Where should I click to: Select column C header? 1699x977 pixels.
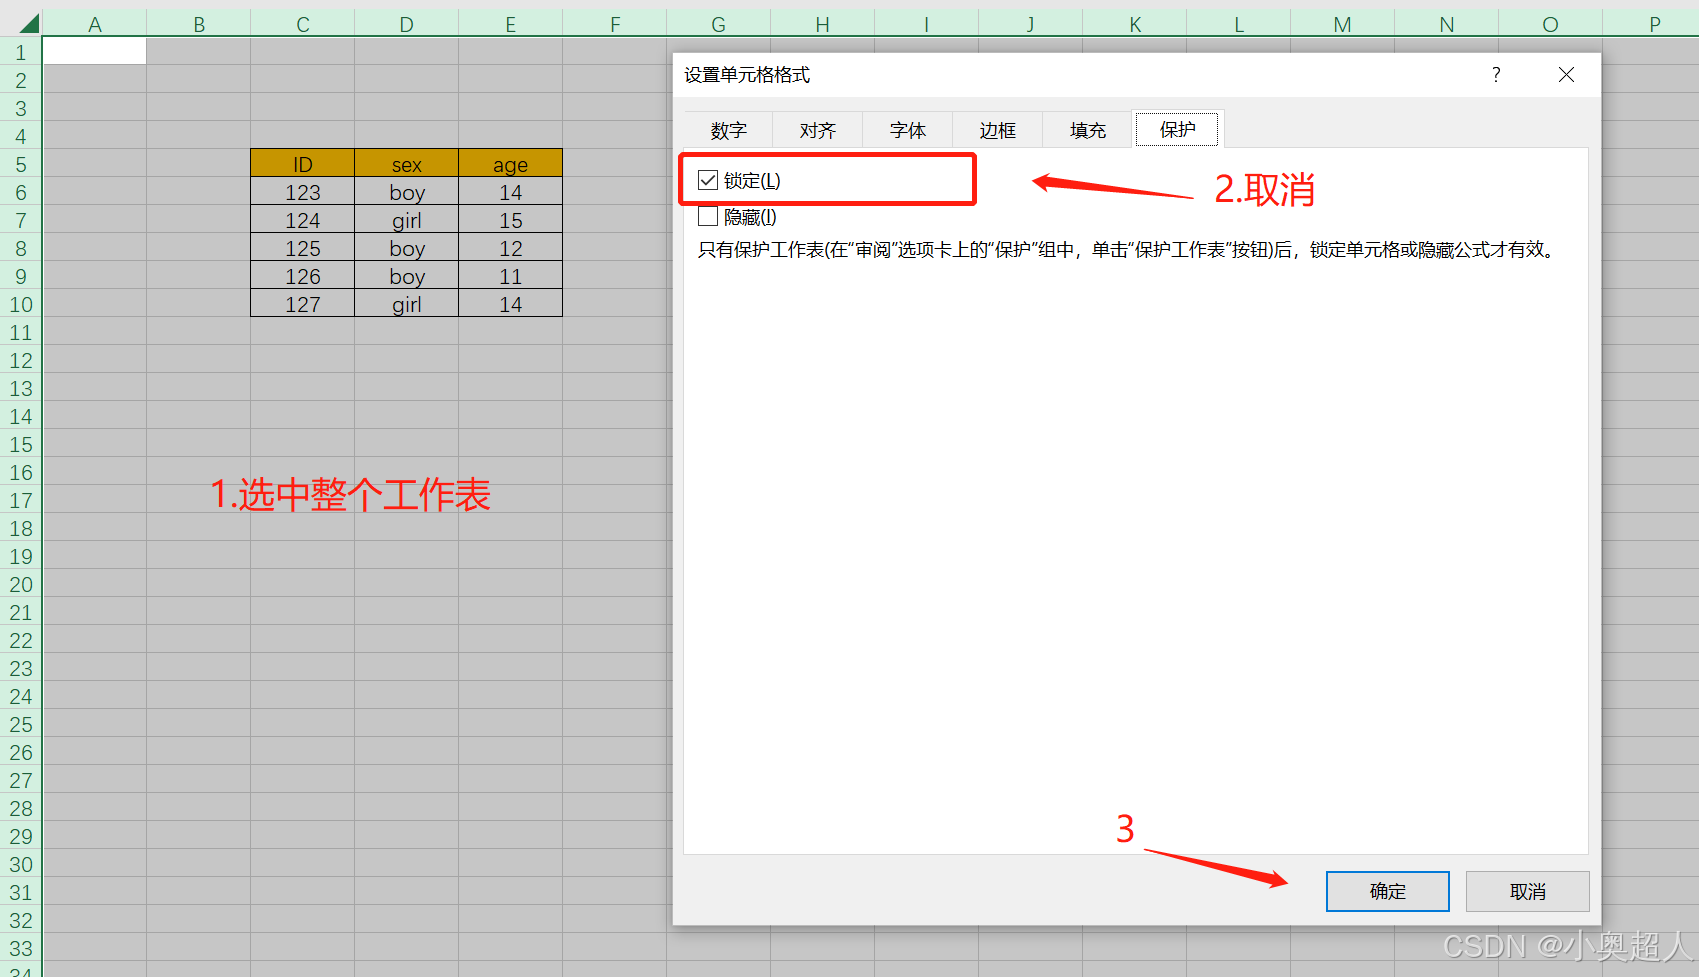(303, 24)
